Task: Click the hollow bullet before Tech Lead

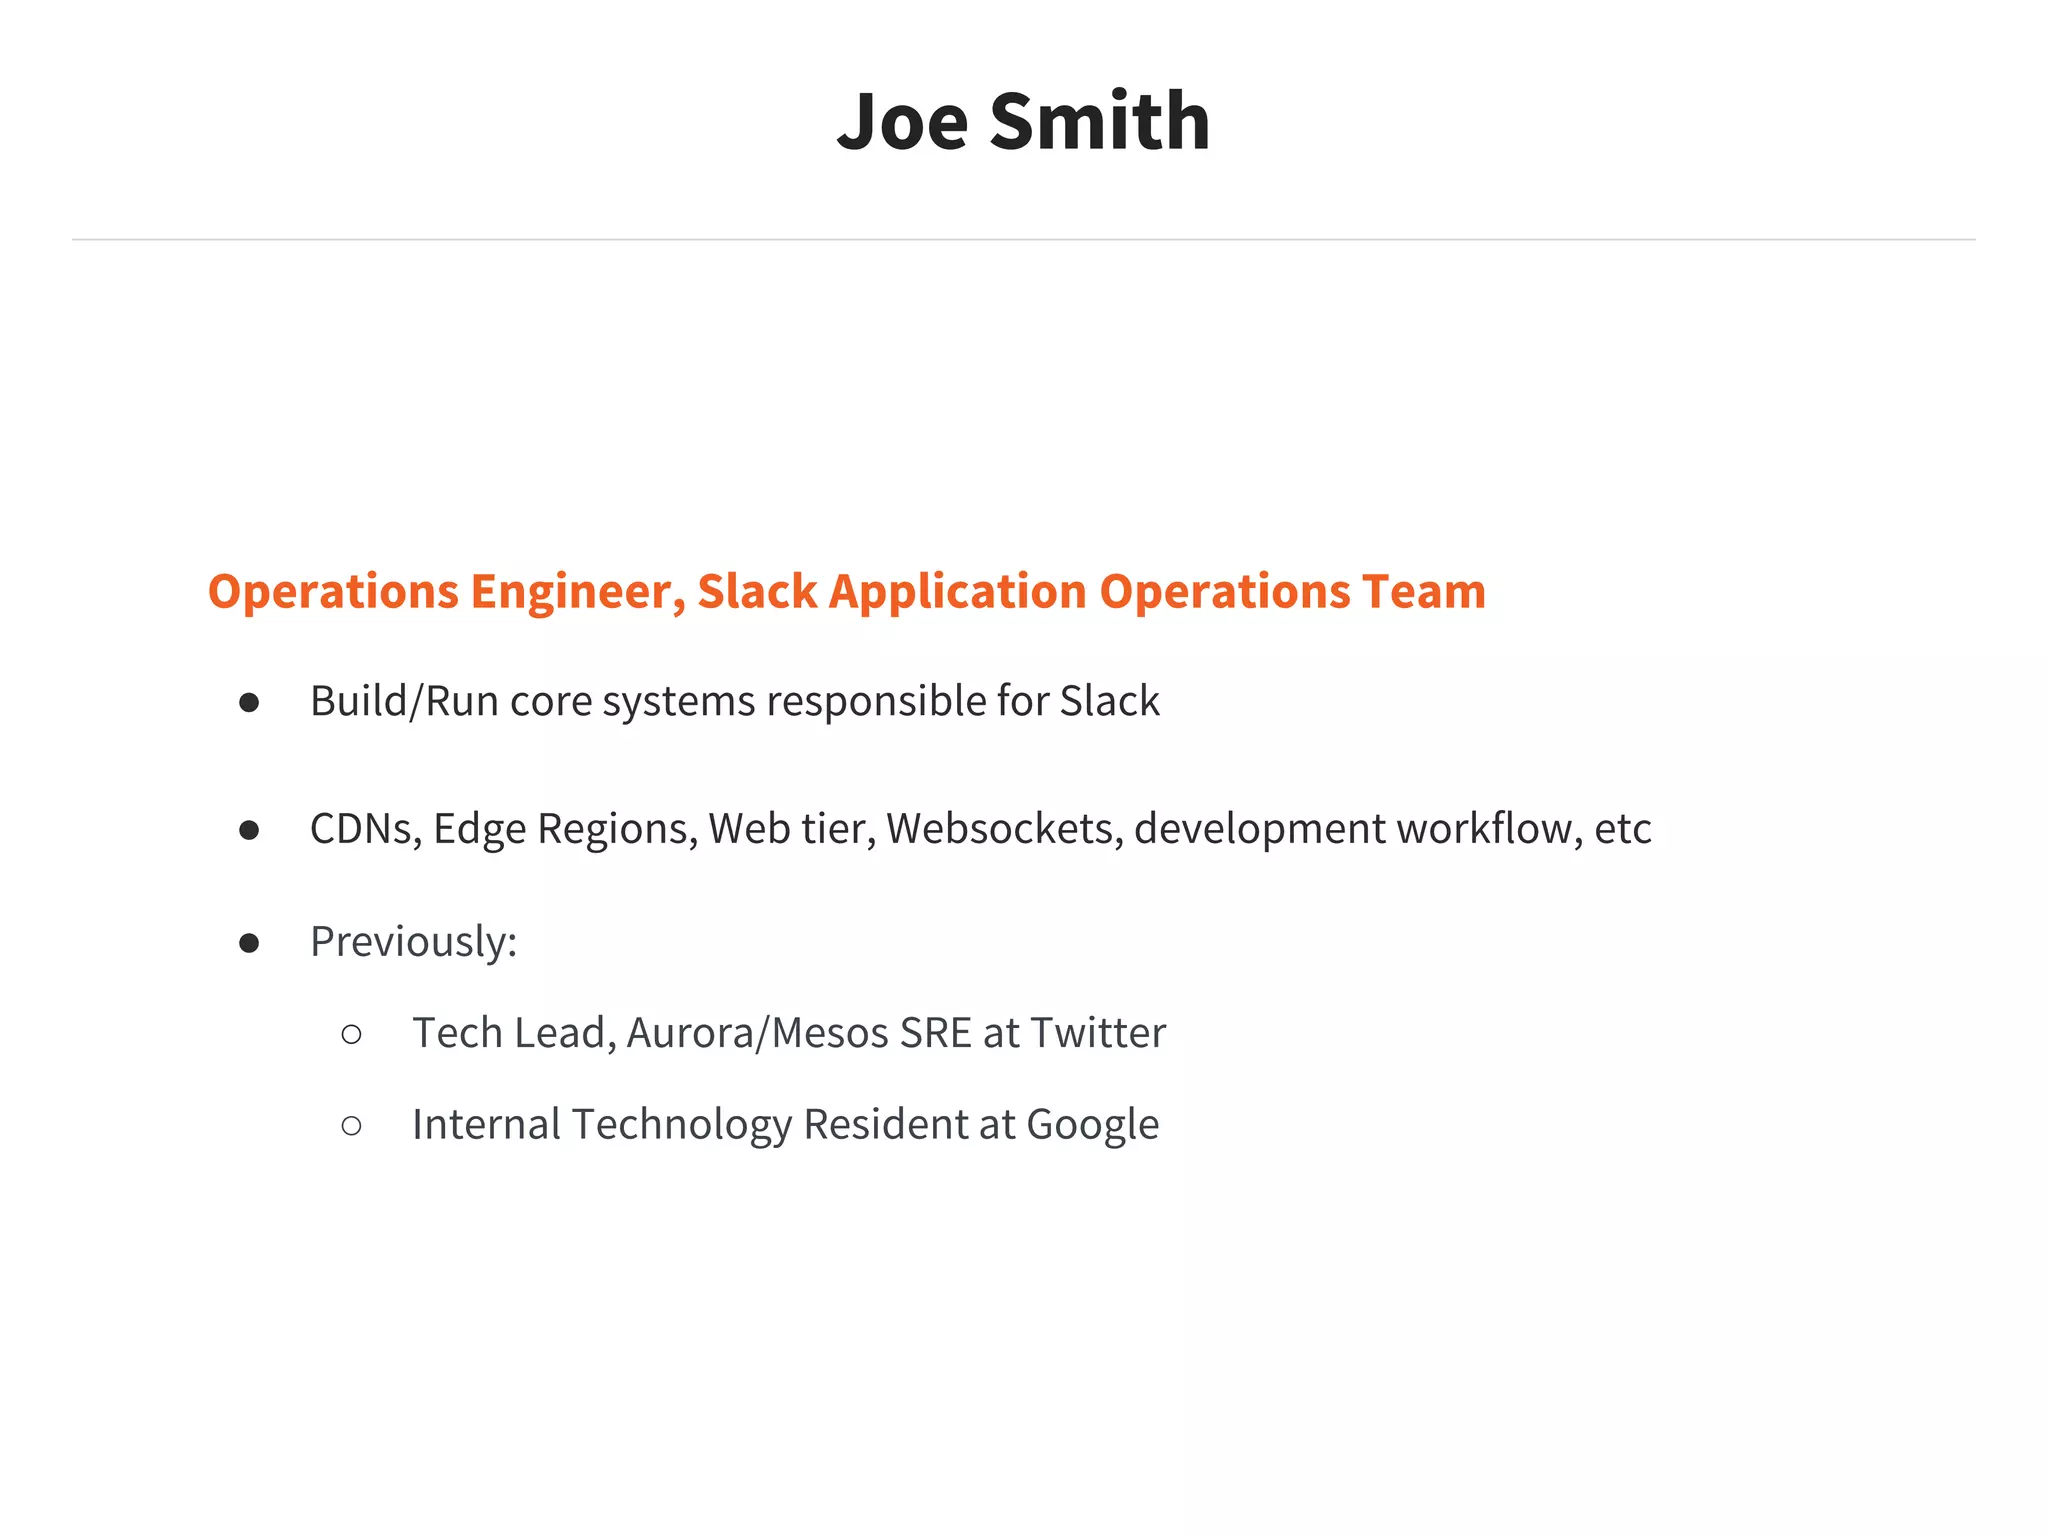Action: click(x=351, y=1034)
